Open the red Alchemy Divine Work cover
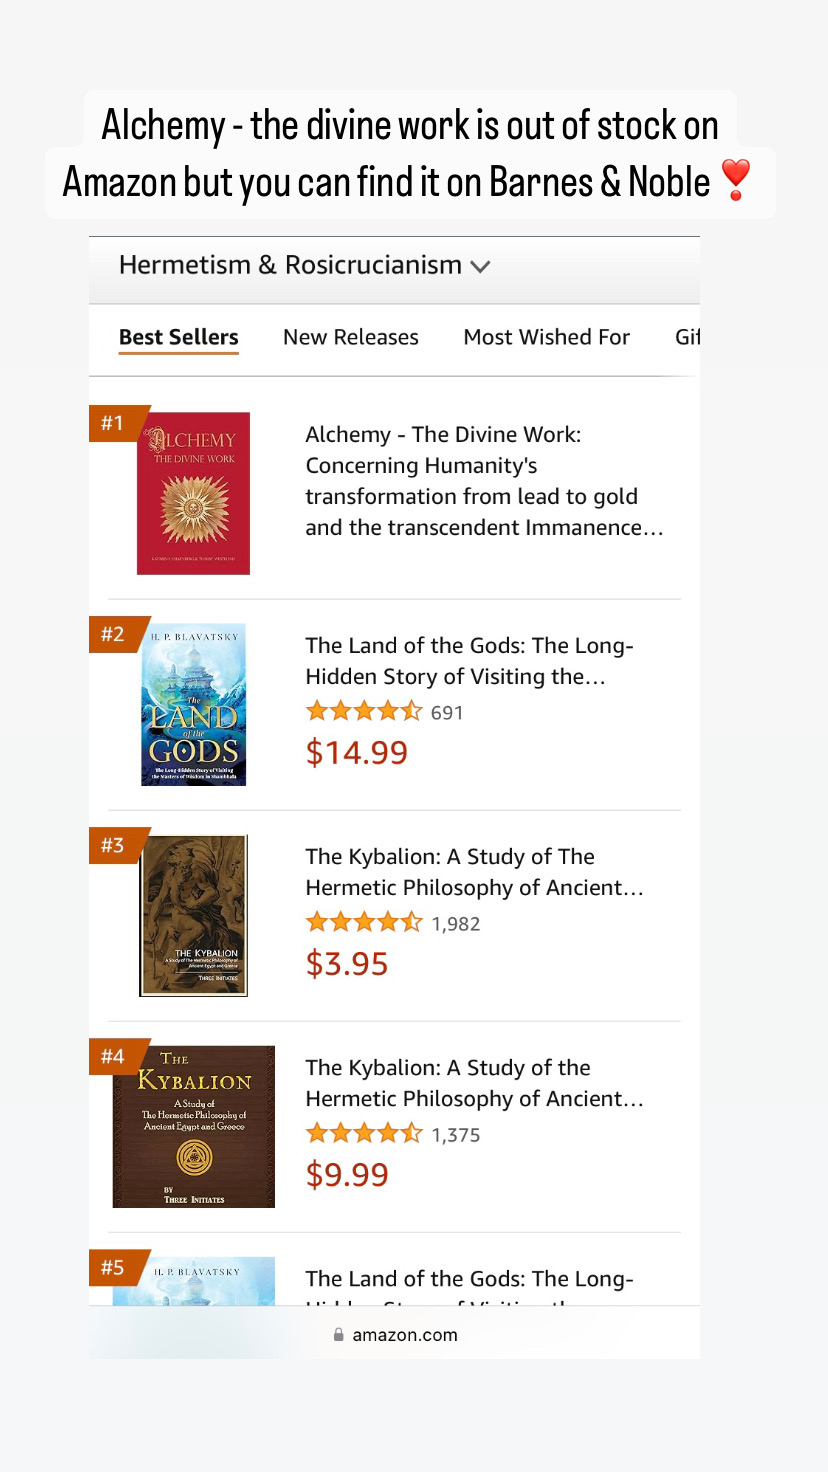This screenshot has height=1472, width=828. click(x=193, y=493)
